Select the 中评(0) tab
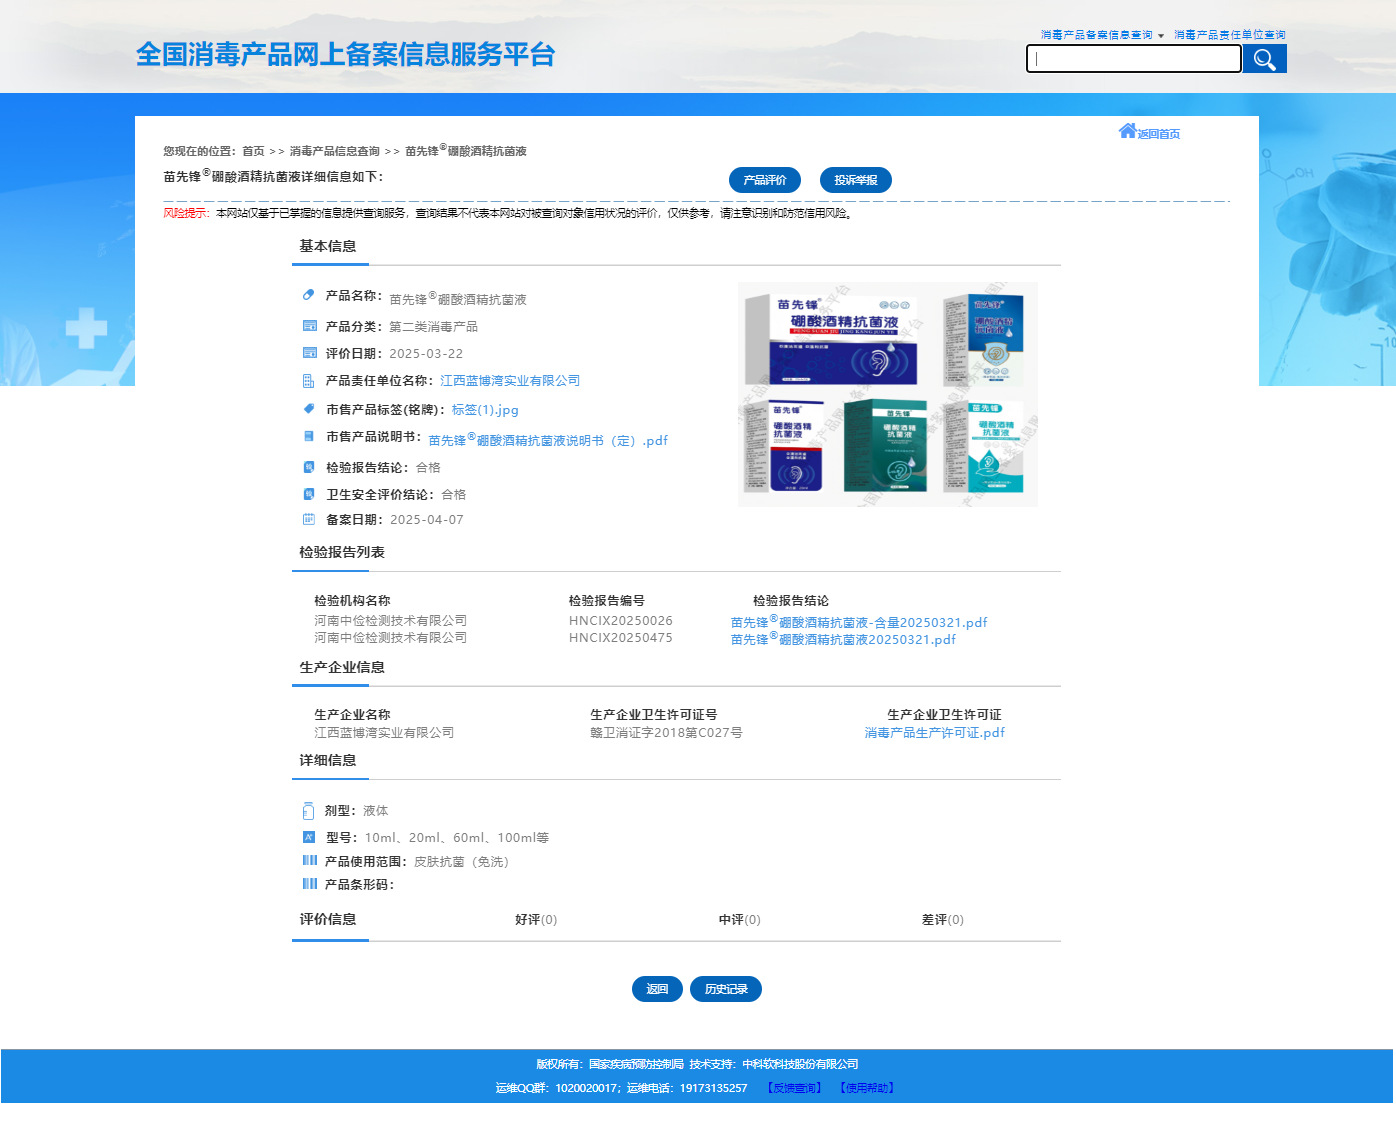The width and height of the screenshot is (1396, 1121). click(x=740, y=920)
